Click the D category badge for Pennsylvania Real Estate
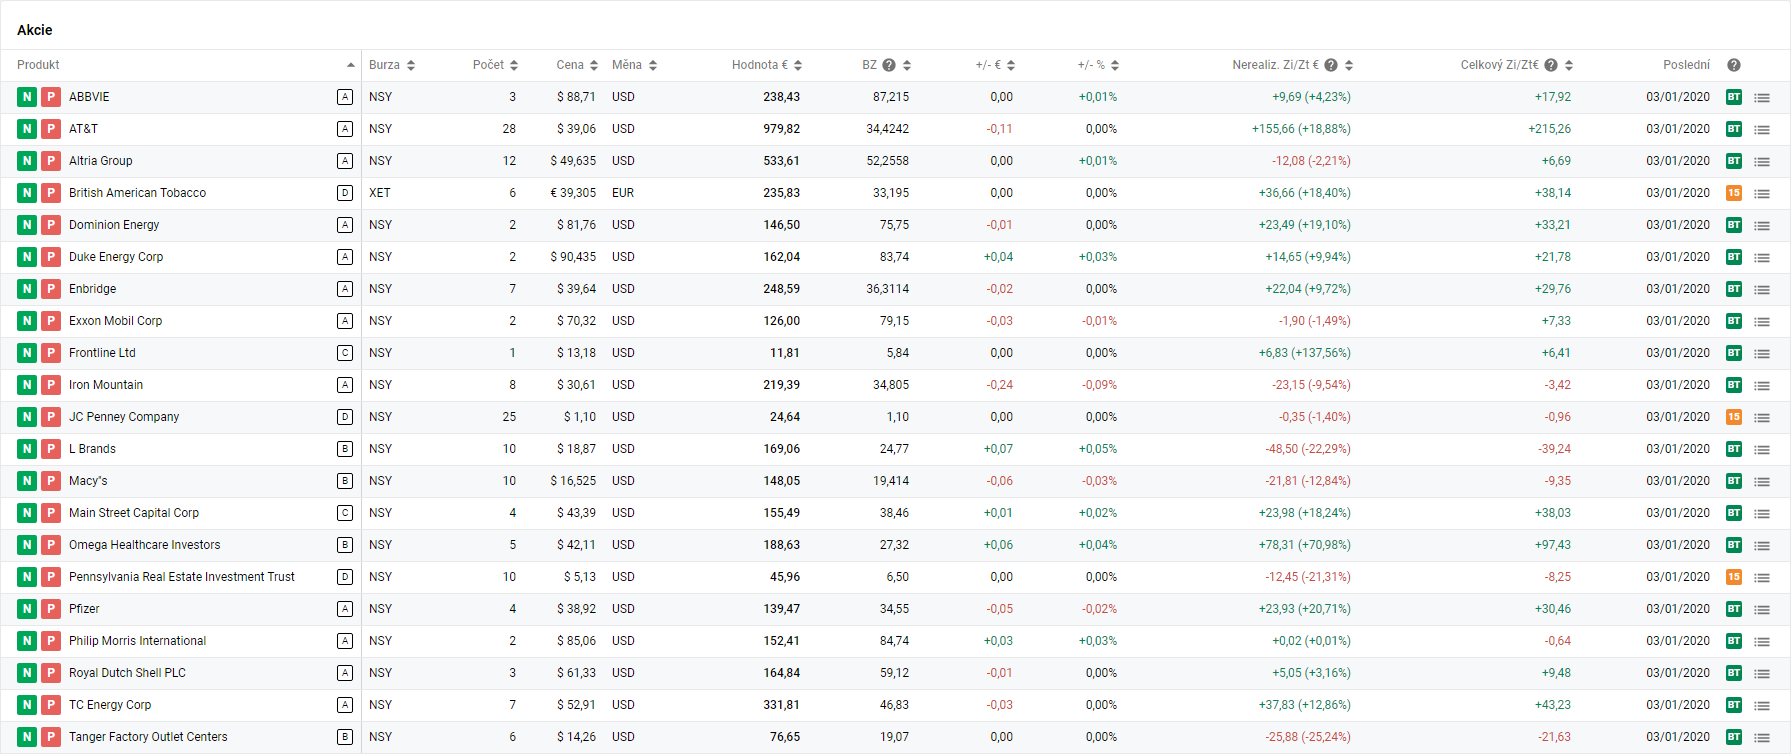Screen dimensions: 1791x754 345,577
